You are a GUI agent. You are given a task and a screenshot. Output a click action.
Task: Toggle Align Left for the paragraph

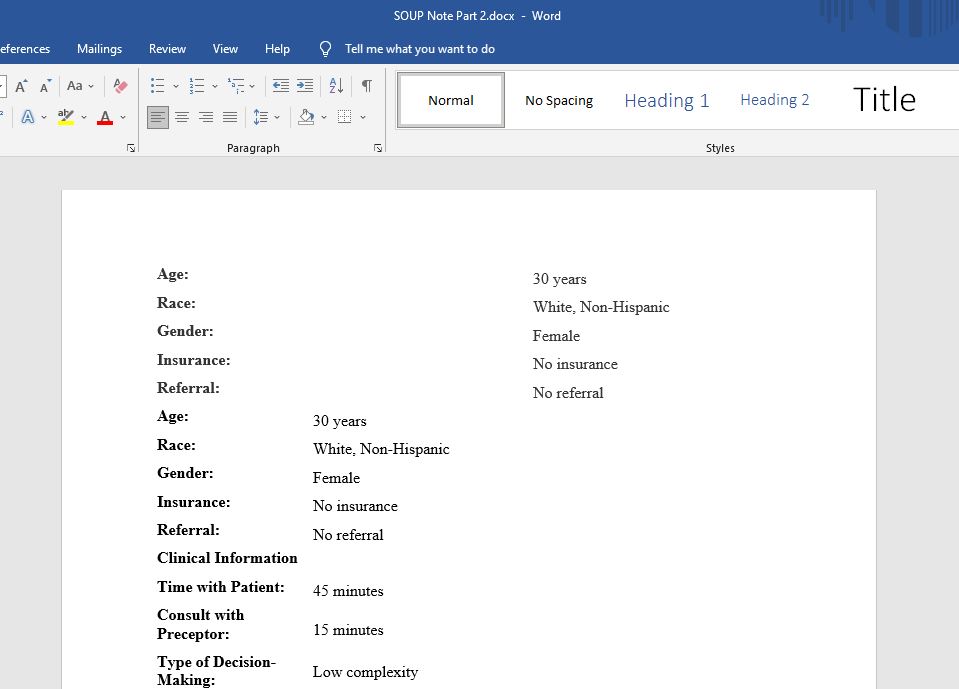pos(158,117)
